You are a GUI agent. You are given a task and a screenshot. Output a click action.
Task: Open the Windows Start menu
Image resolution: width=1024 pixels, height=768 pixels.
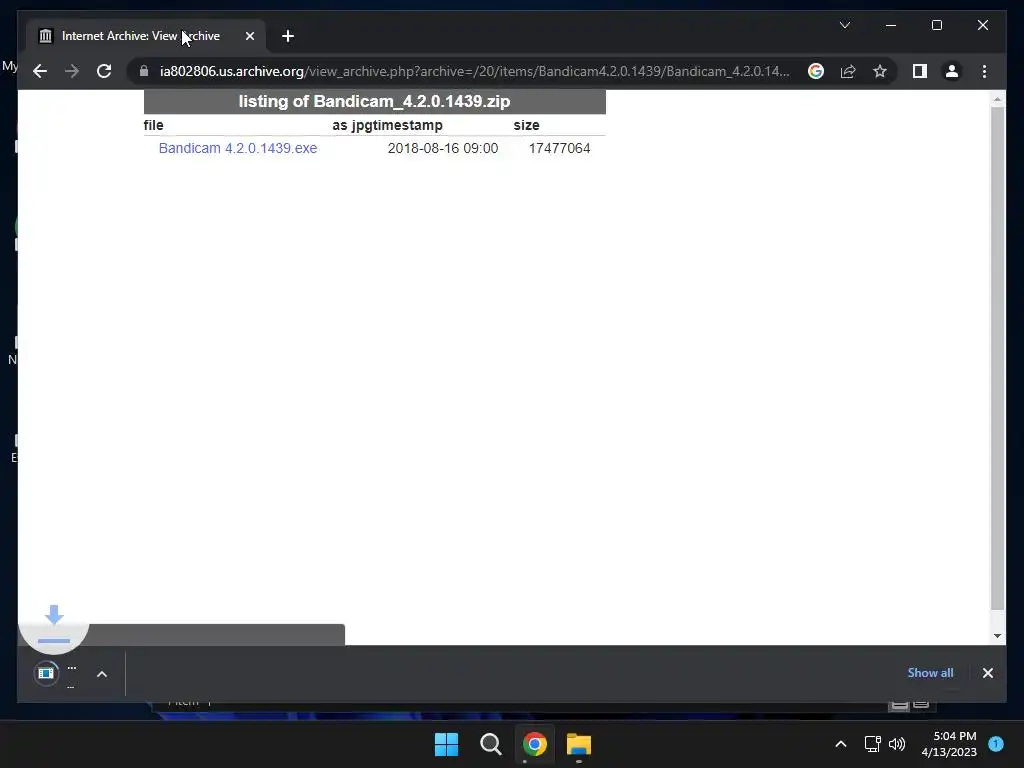click(447, 744)
